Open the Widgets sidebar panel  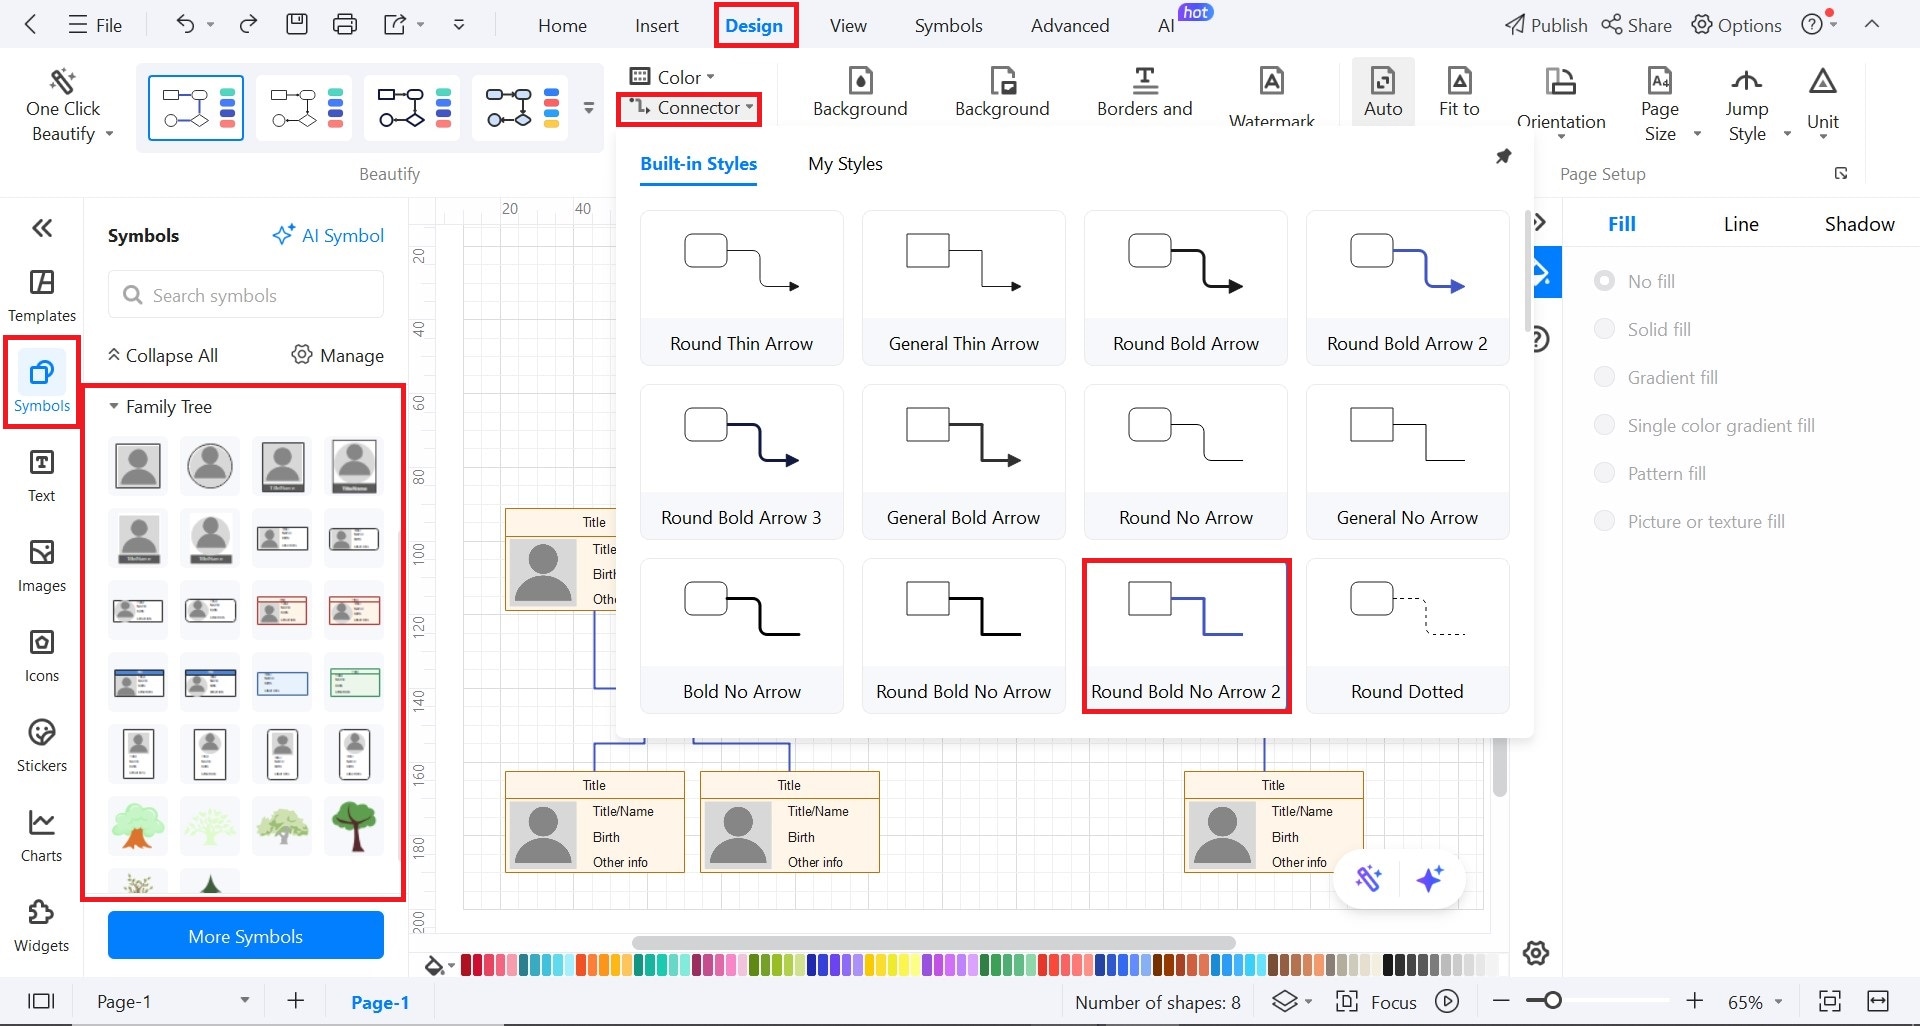pyautogui.click(x=42, y=926)
